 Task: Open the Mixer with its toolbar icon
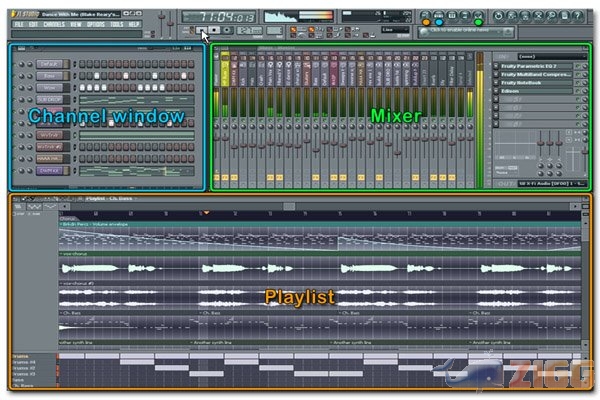pyautogui.click(x=479, y=16)
